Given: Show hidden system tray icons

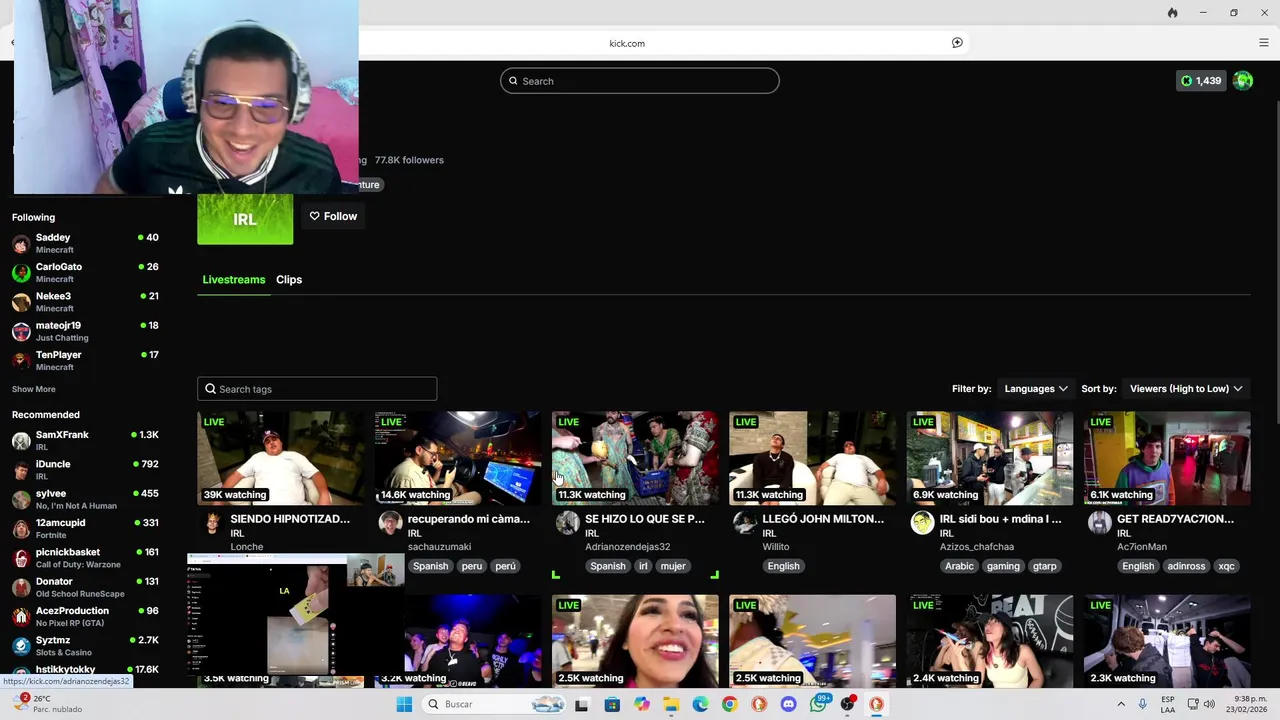Looking at the screenshot, I should click(x=1121, y=704).
